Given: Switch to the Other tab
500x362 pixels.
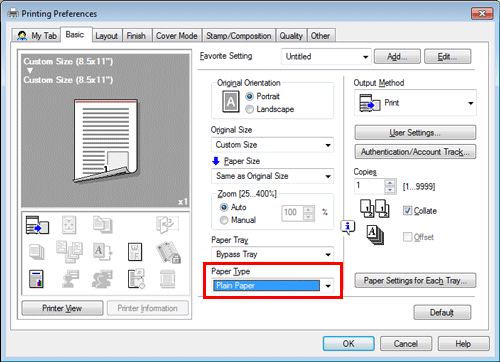Looking at the screenshot, I should (320, 36).
